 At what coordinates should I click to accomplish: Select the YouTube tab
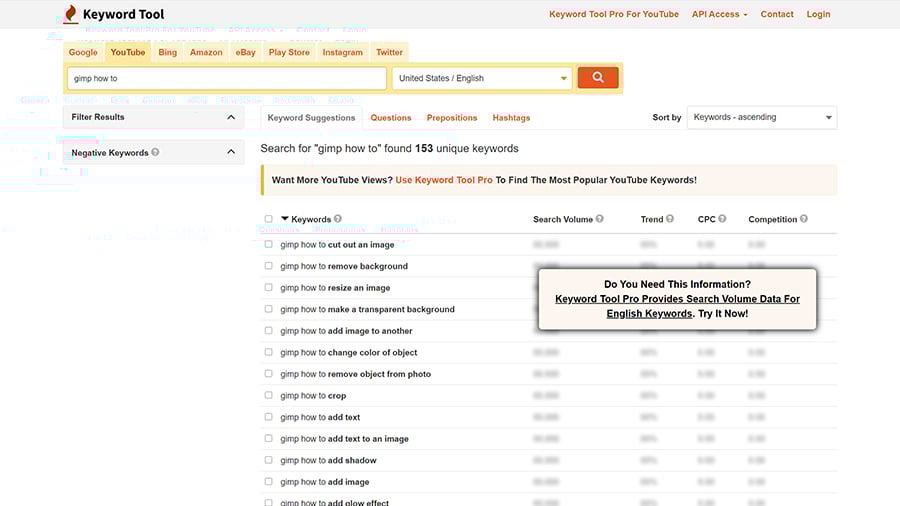[x=127, y=52]
